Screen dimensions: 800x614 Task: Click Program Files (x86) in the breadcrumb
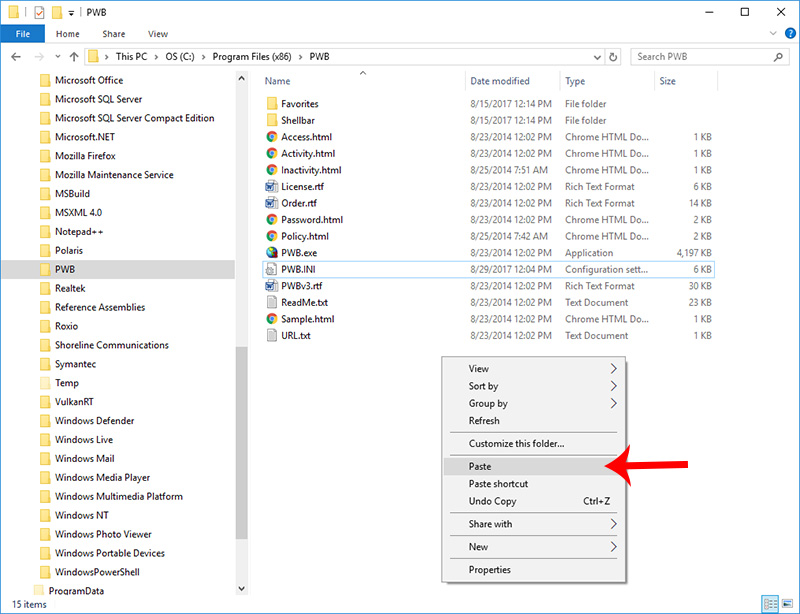pyautogui.click(x=252, y=57)
